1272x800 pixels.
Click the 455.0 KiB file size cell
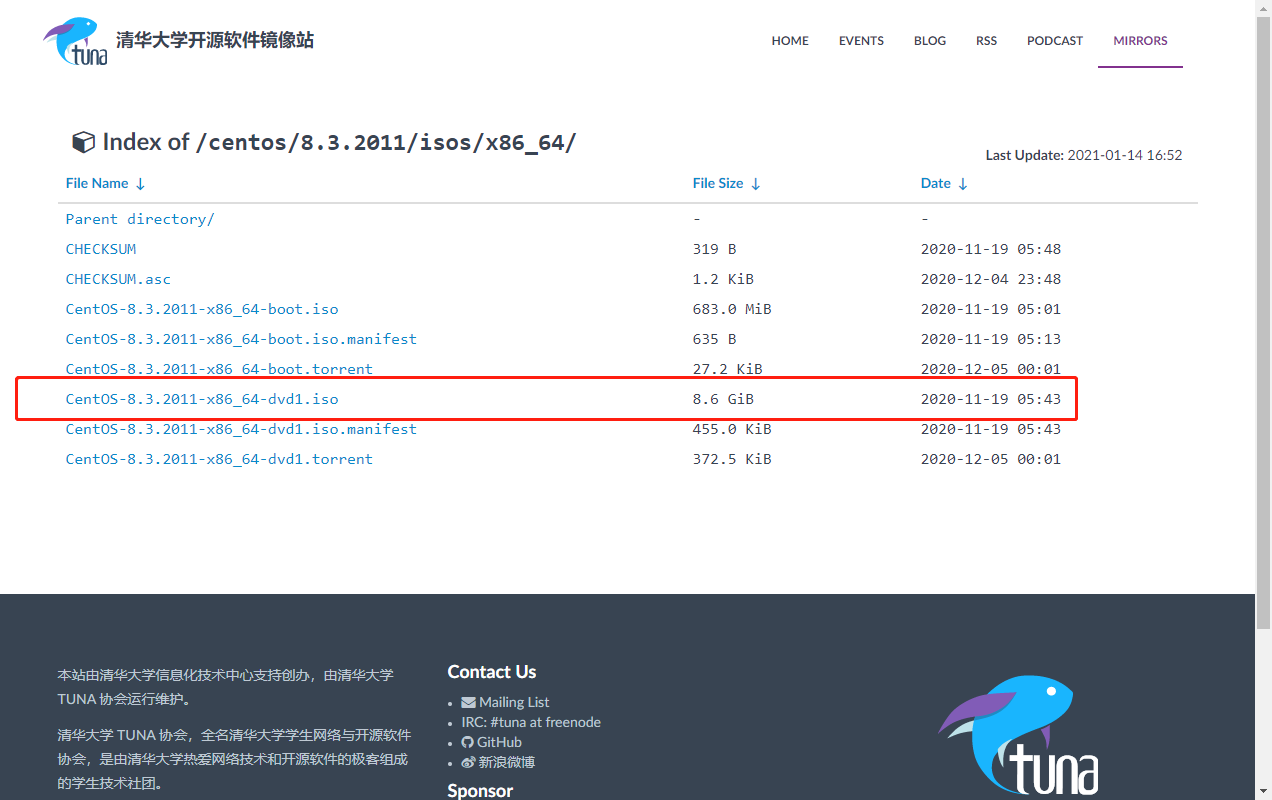click(732, 429)
